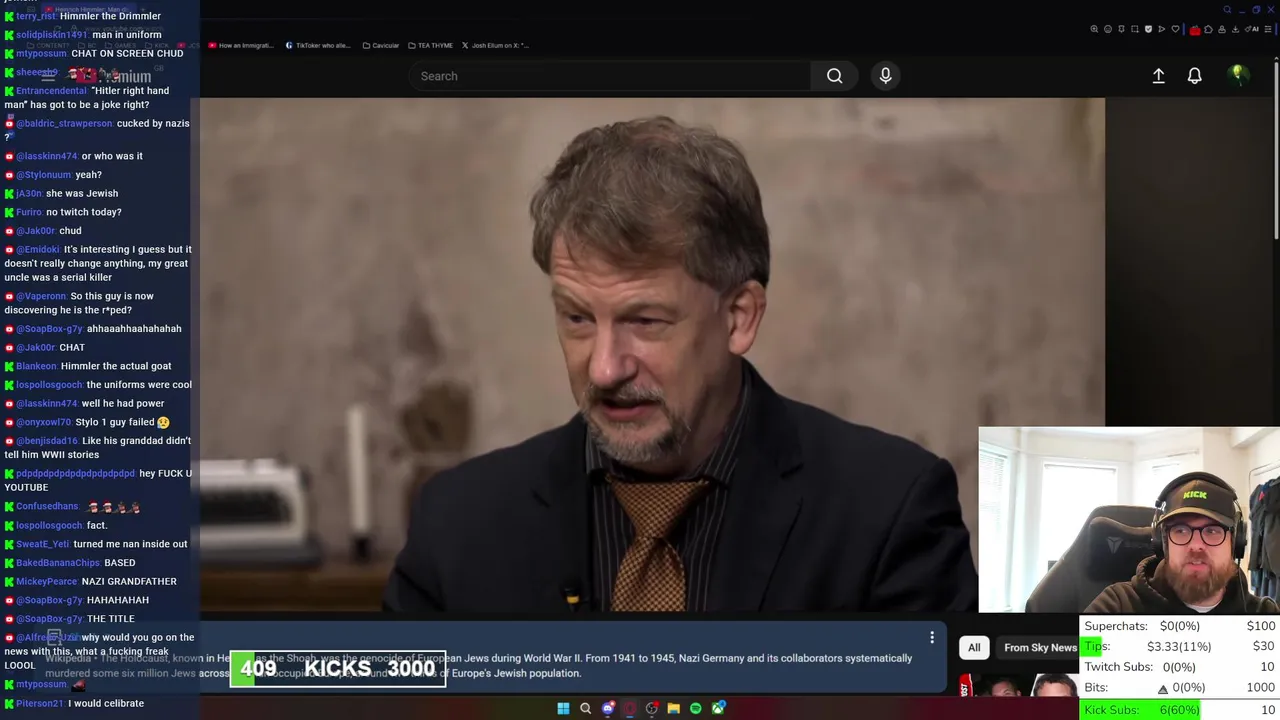Image resolution: width=1280 pixels, height=720 pixels.
Task: Open YouTube notifications bell
Action: tap(1195, 76)
